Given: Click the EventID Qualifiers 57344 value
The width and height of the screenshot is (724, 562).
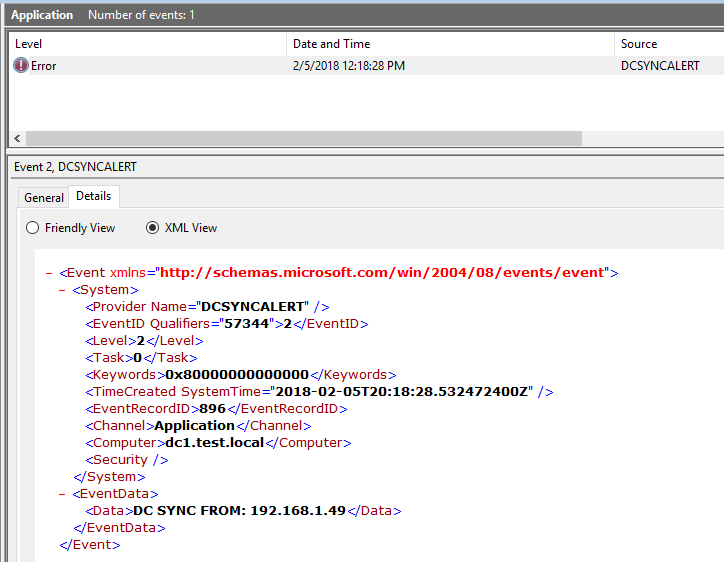Looking at the screenshot, I should (x=247, y=324).
